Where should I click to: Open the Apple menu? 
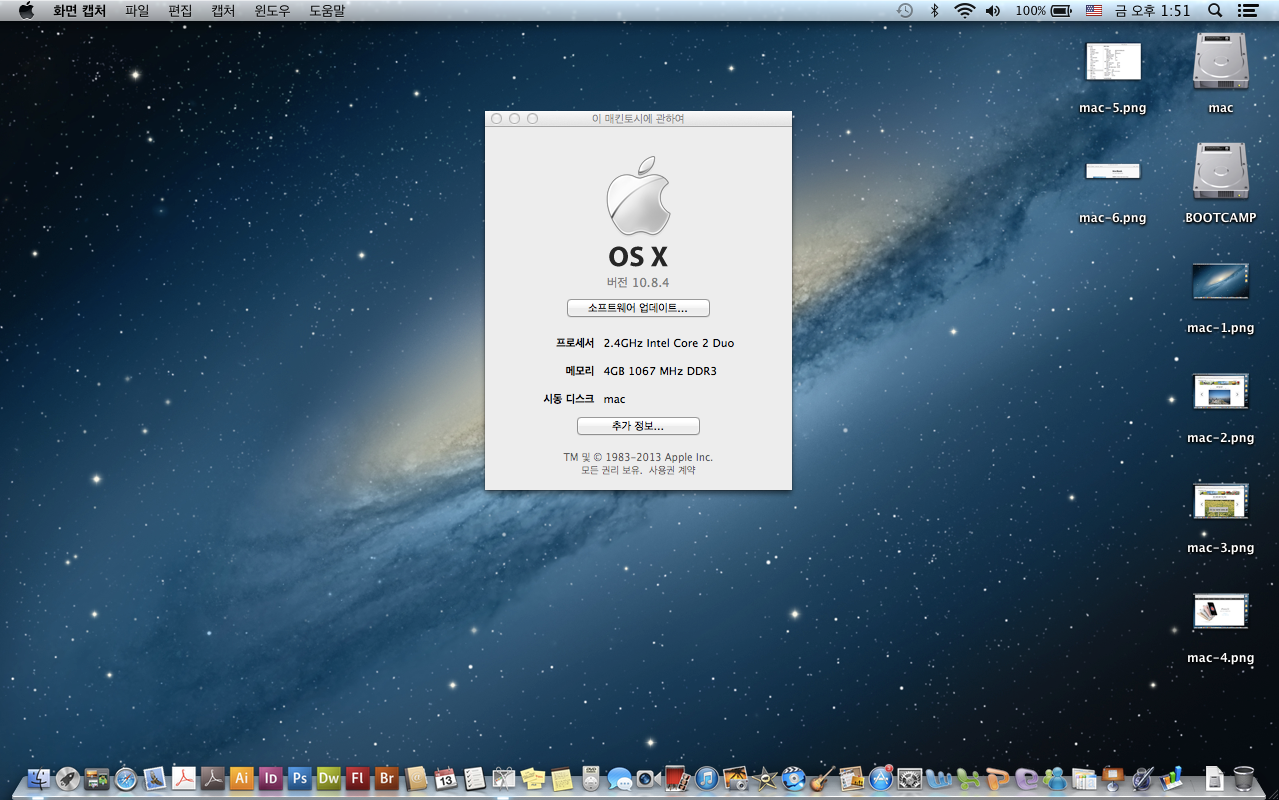[26, 10]
